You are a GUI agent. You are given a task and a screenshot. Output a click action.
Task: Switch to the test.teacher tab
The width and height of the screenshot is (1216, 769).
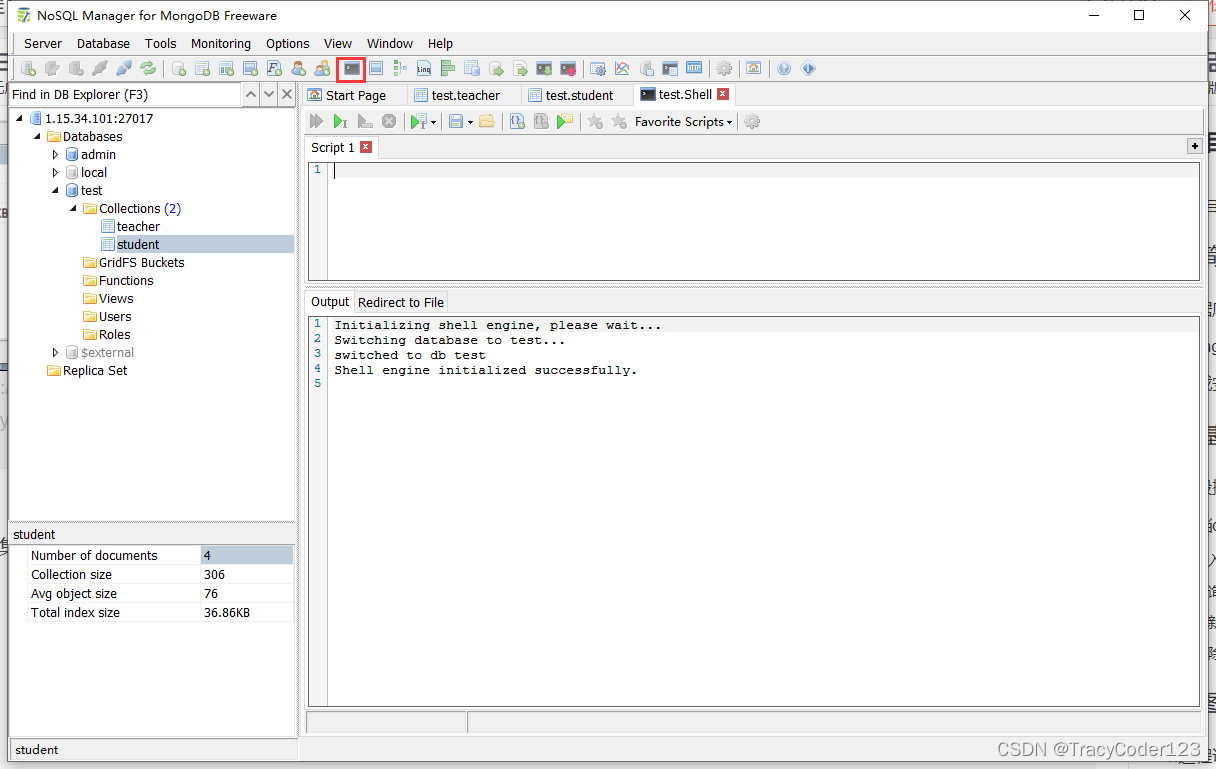465,95
